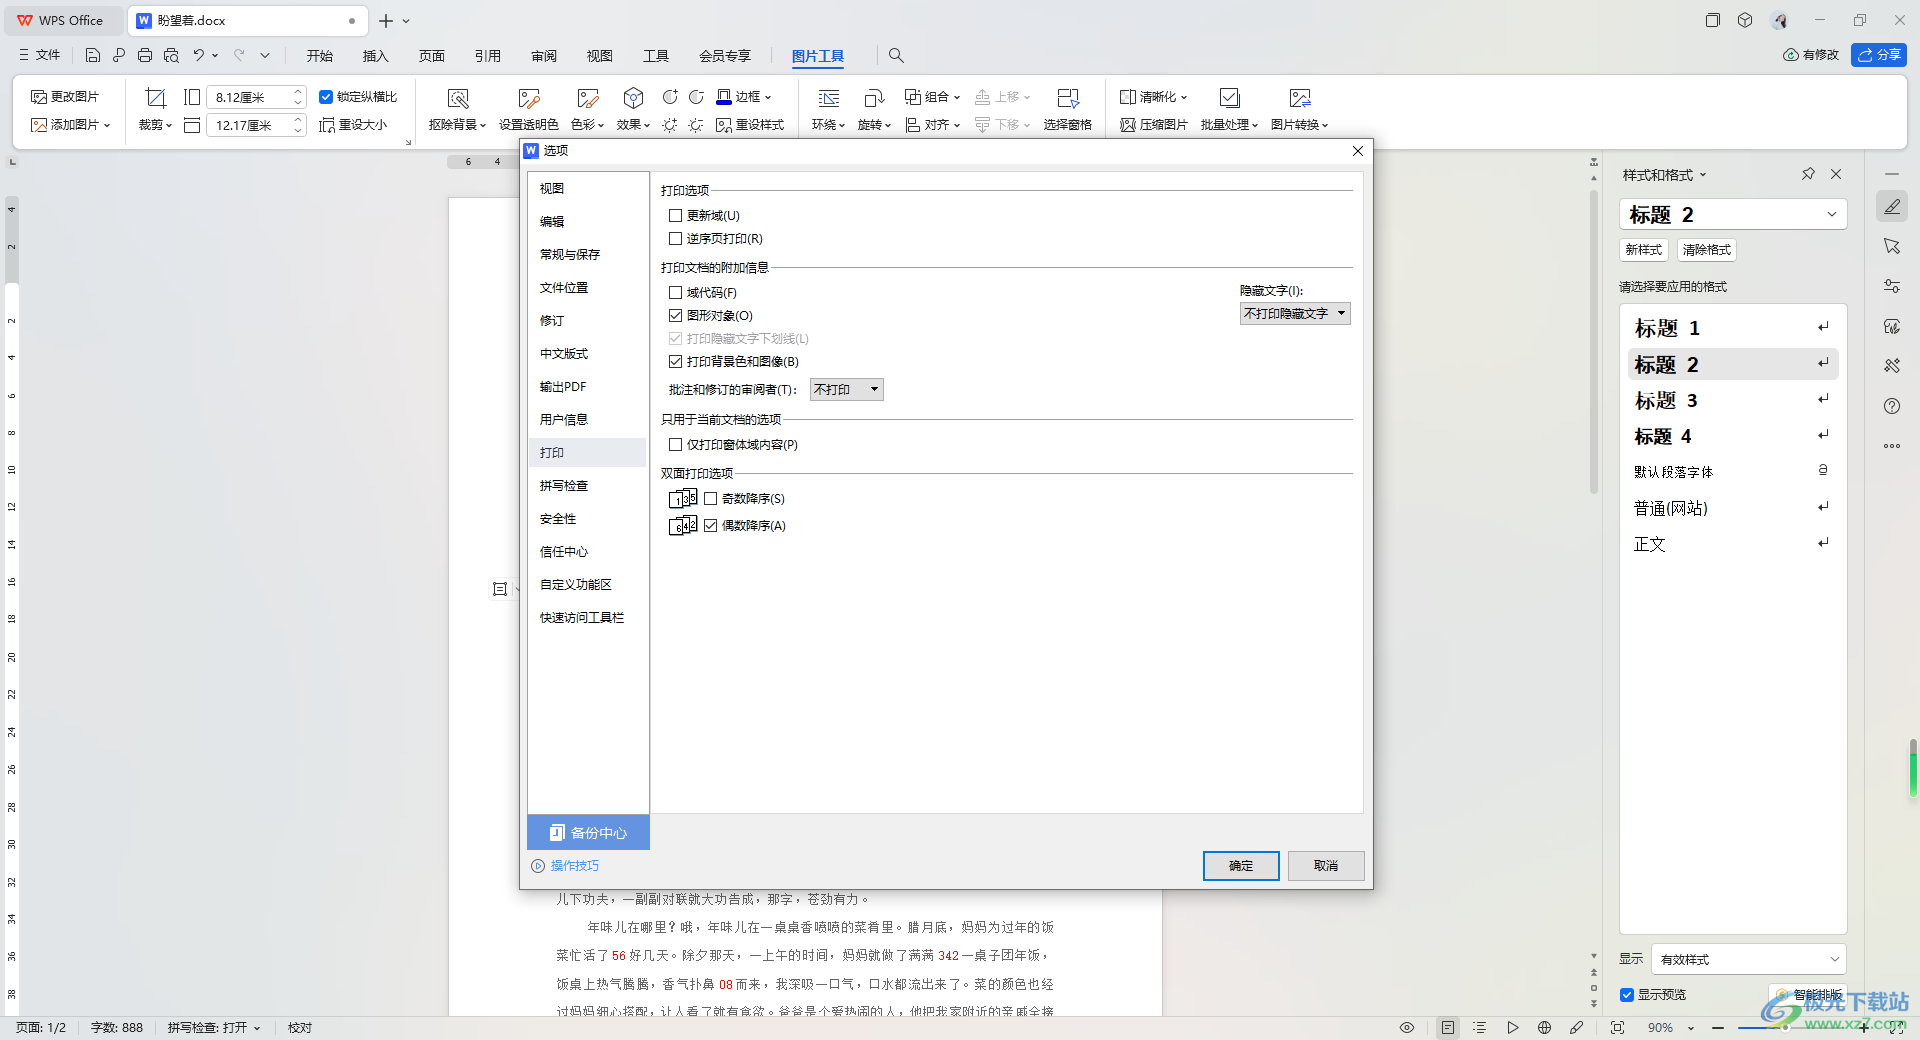This screenshot has height=1040, width=1920.
Task: Open the 抠除背景 remove background tool
Action: click(457, 110)
